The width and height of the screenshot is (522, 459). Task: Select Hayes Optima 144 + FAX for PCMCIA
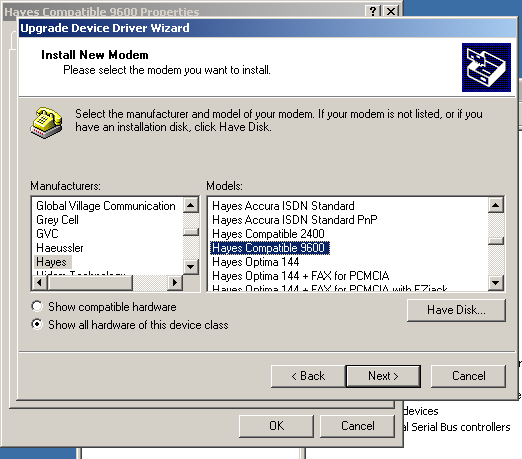300,276
